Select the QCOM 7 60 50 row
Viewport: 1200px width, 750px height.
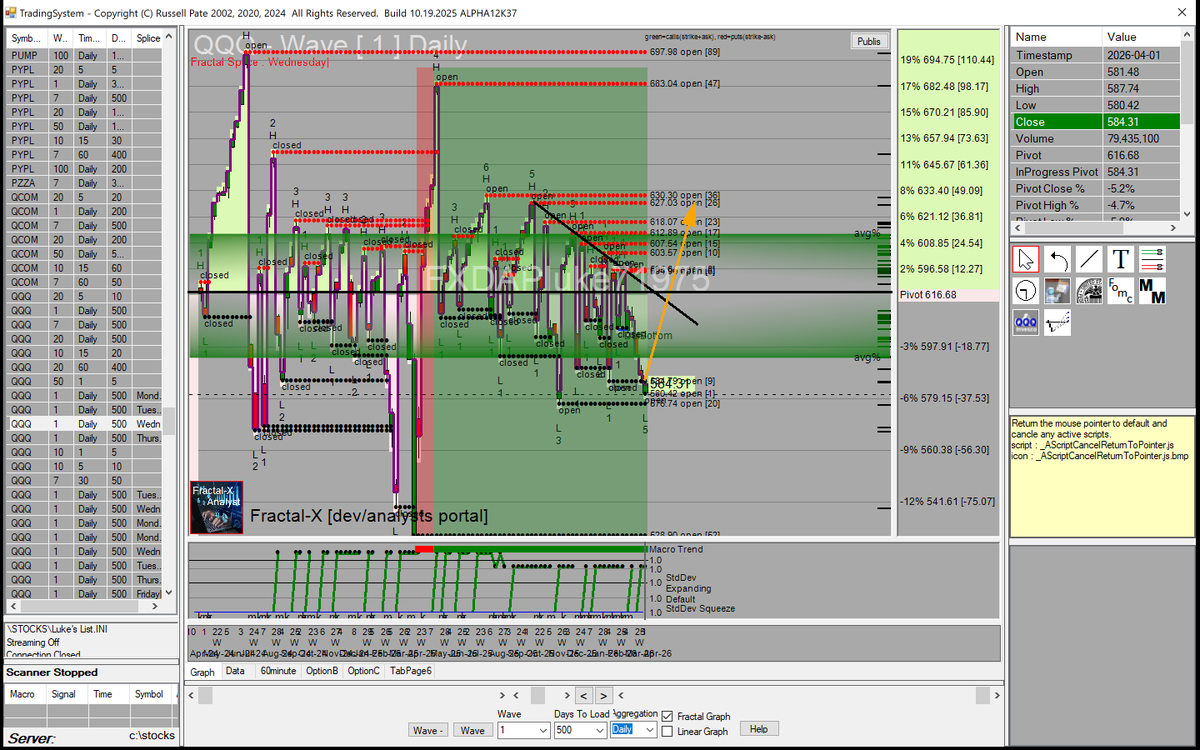tap(86, 283)
